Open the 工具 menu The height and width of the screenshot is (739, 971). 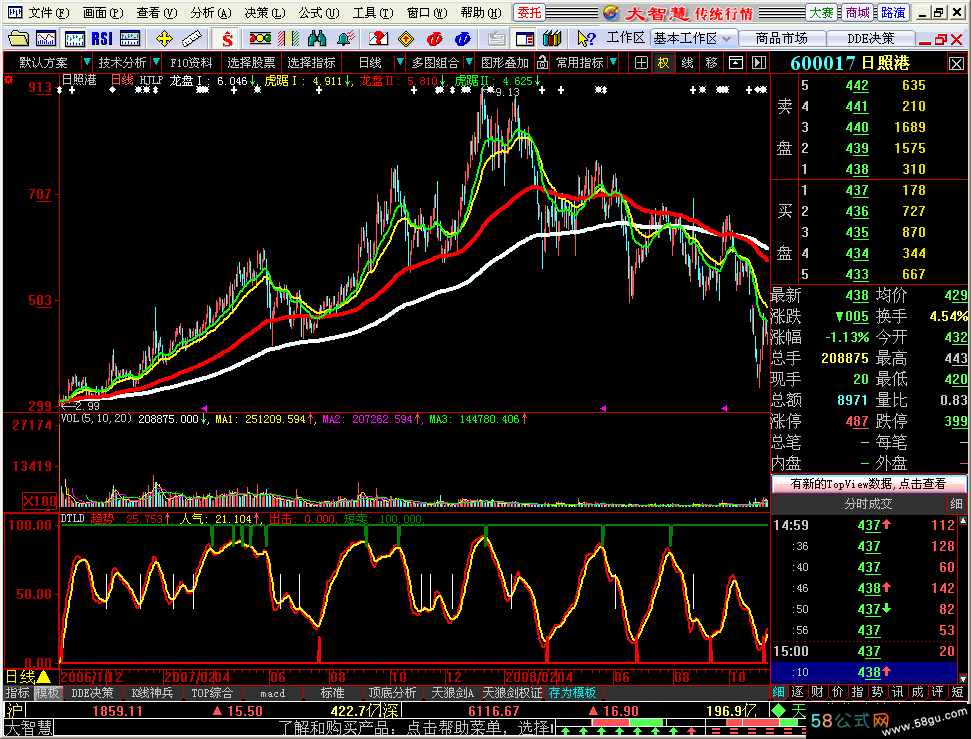coord(373,12)
